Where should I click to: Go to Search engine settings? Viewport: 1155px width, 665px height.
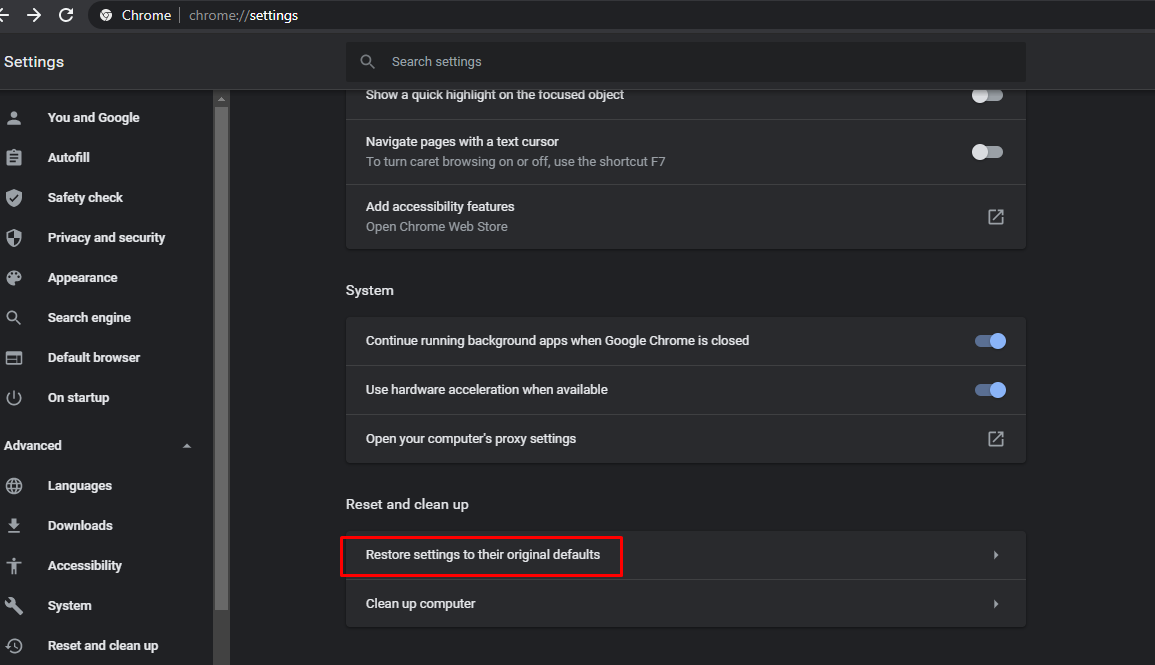(89, 317)
